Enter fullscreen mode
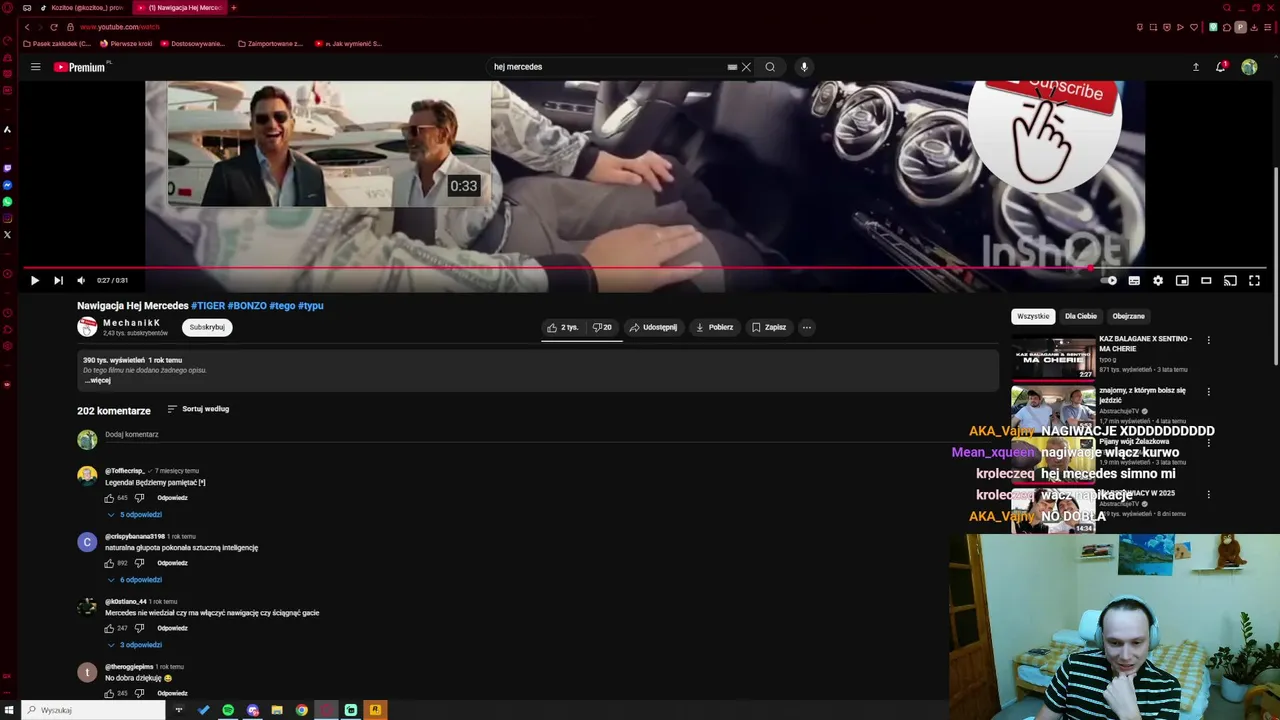 (x=1254, y=281)
